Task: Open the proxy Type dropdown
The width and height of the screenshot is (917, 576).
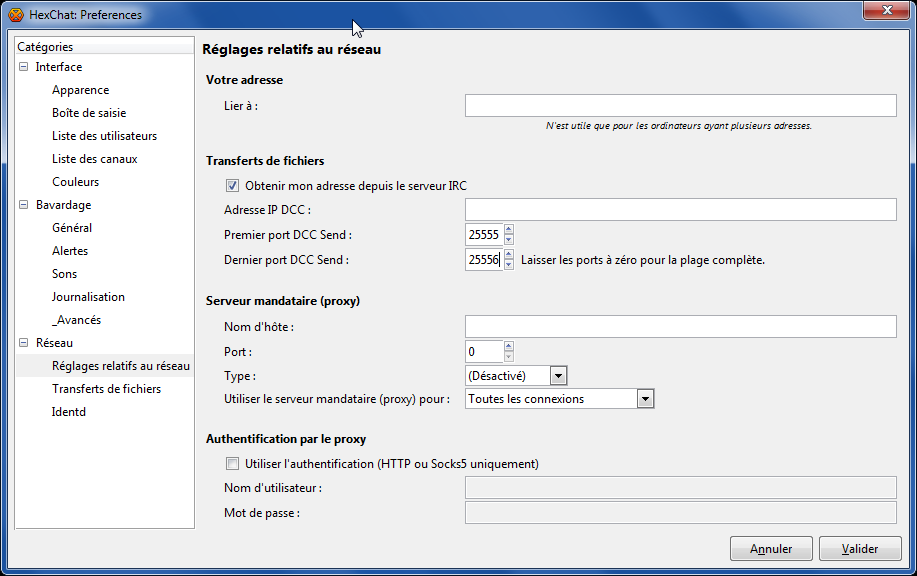Action: pyautogui.click(x=558, y=375)
